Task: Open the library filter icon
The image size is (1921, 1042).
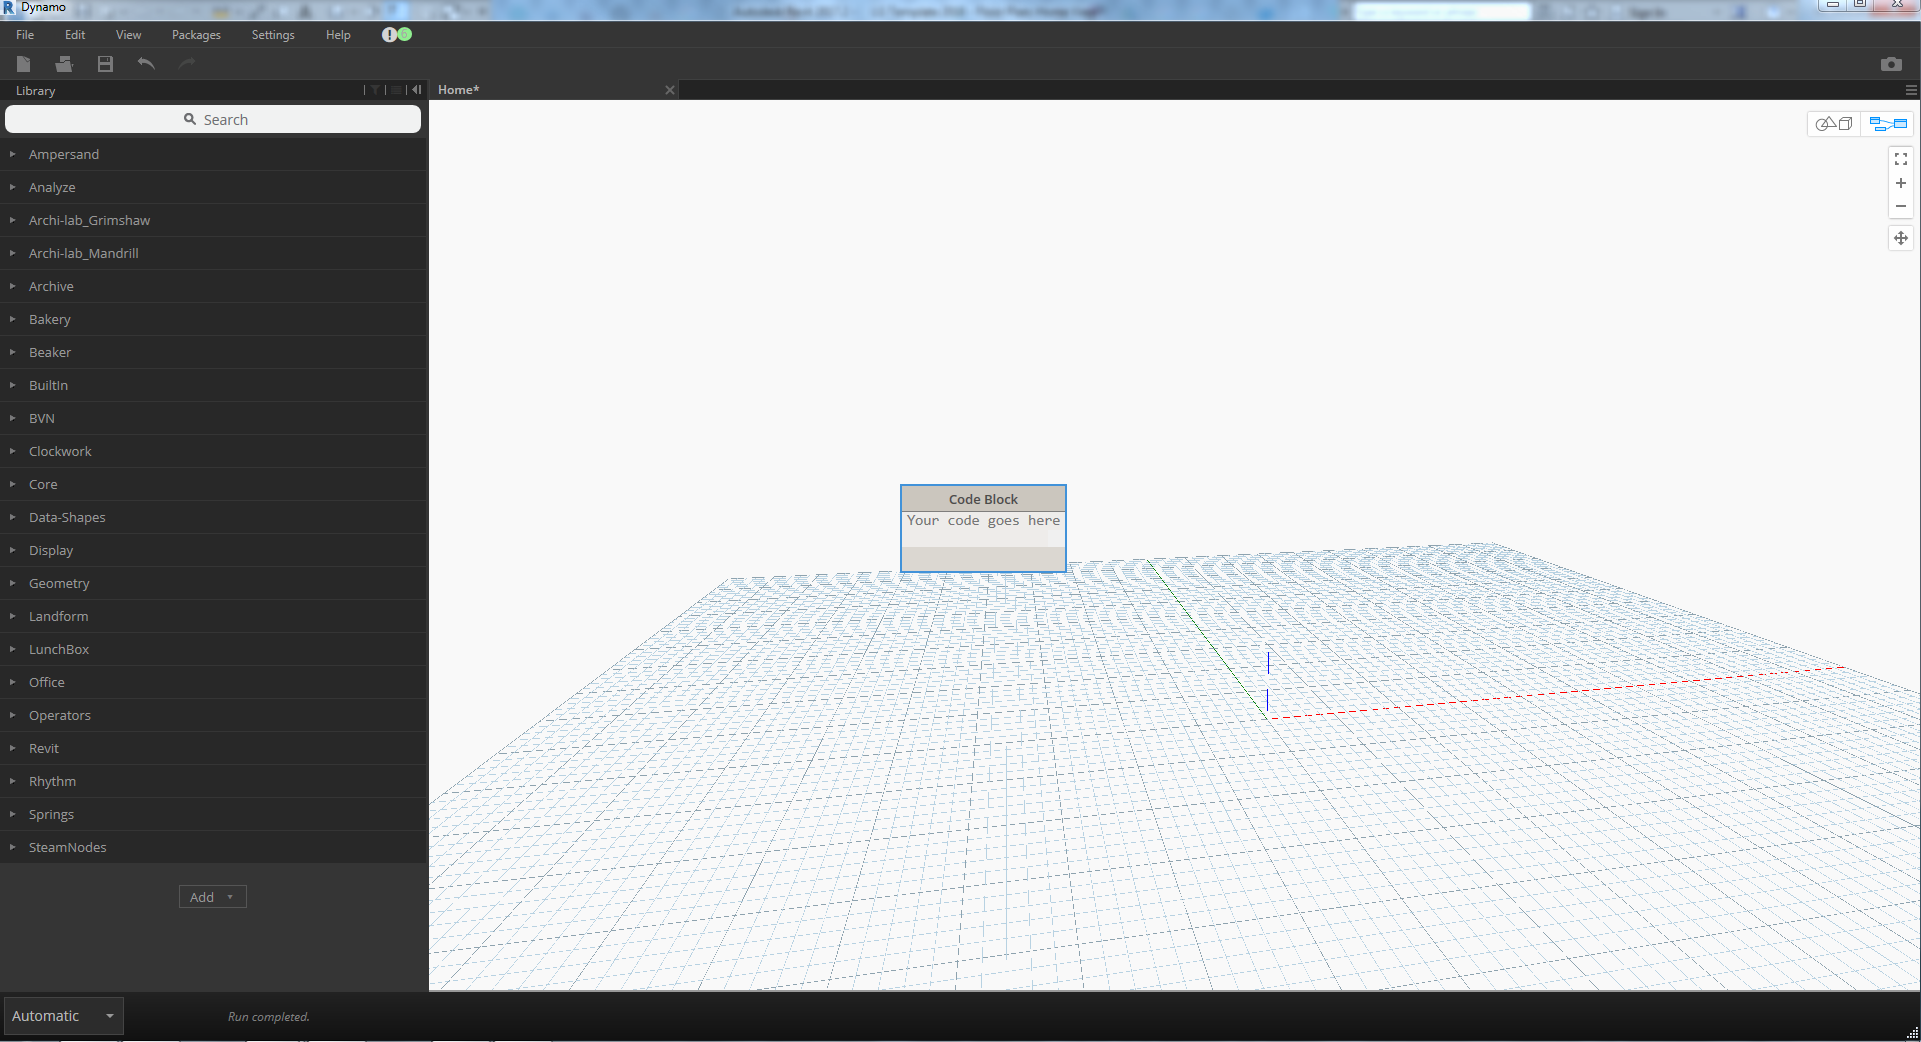Action: pos(375,90)
